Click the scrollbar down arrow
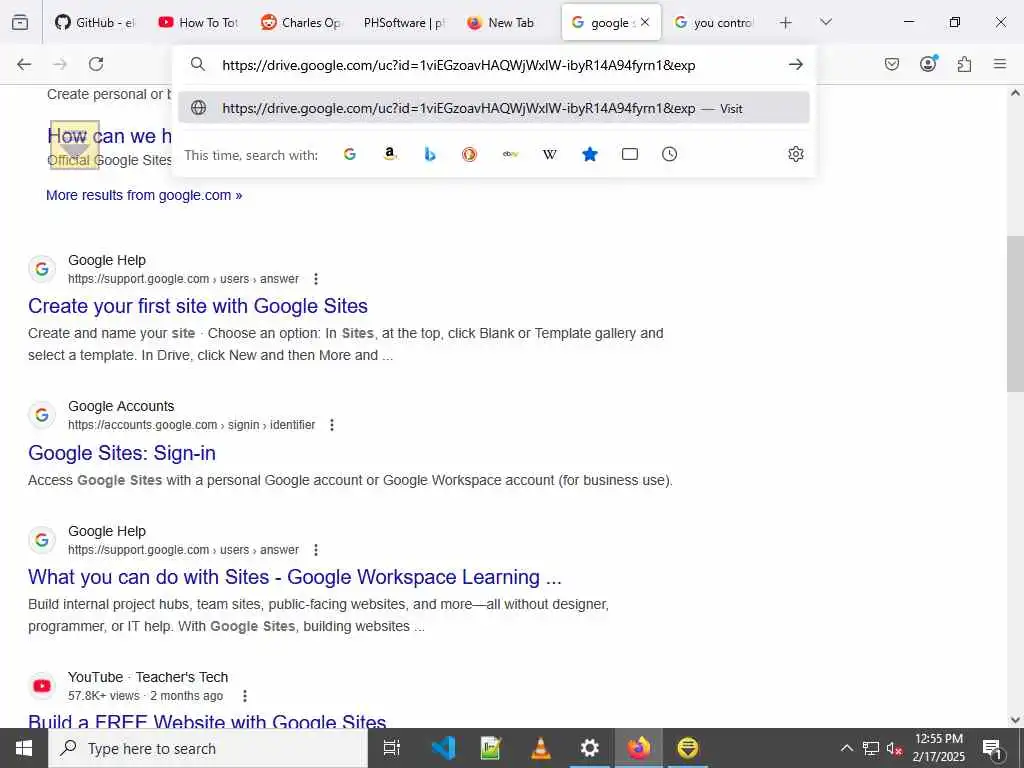The width and height of the screenshot is (1024, 768). pos(1015,720)
